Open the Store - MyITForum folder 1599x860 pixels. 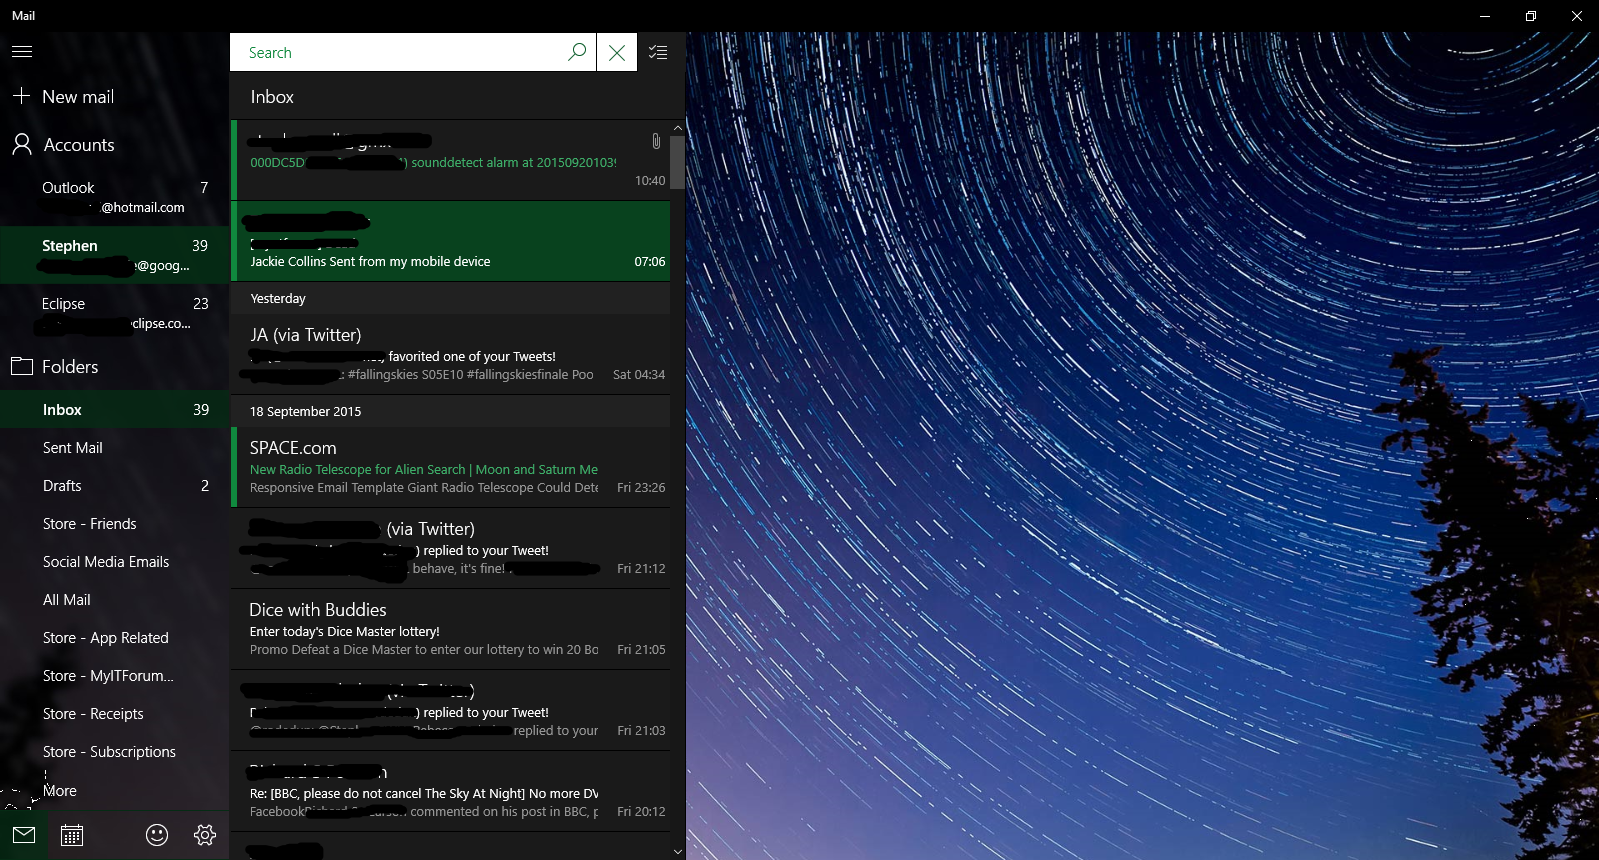114,676
